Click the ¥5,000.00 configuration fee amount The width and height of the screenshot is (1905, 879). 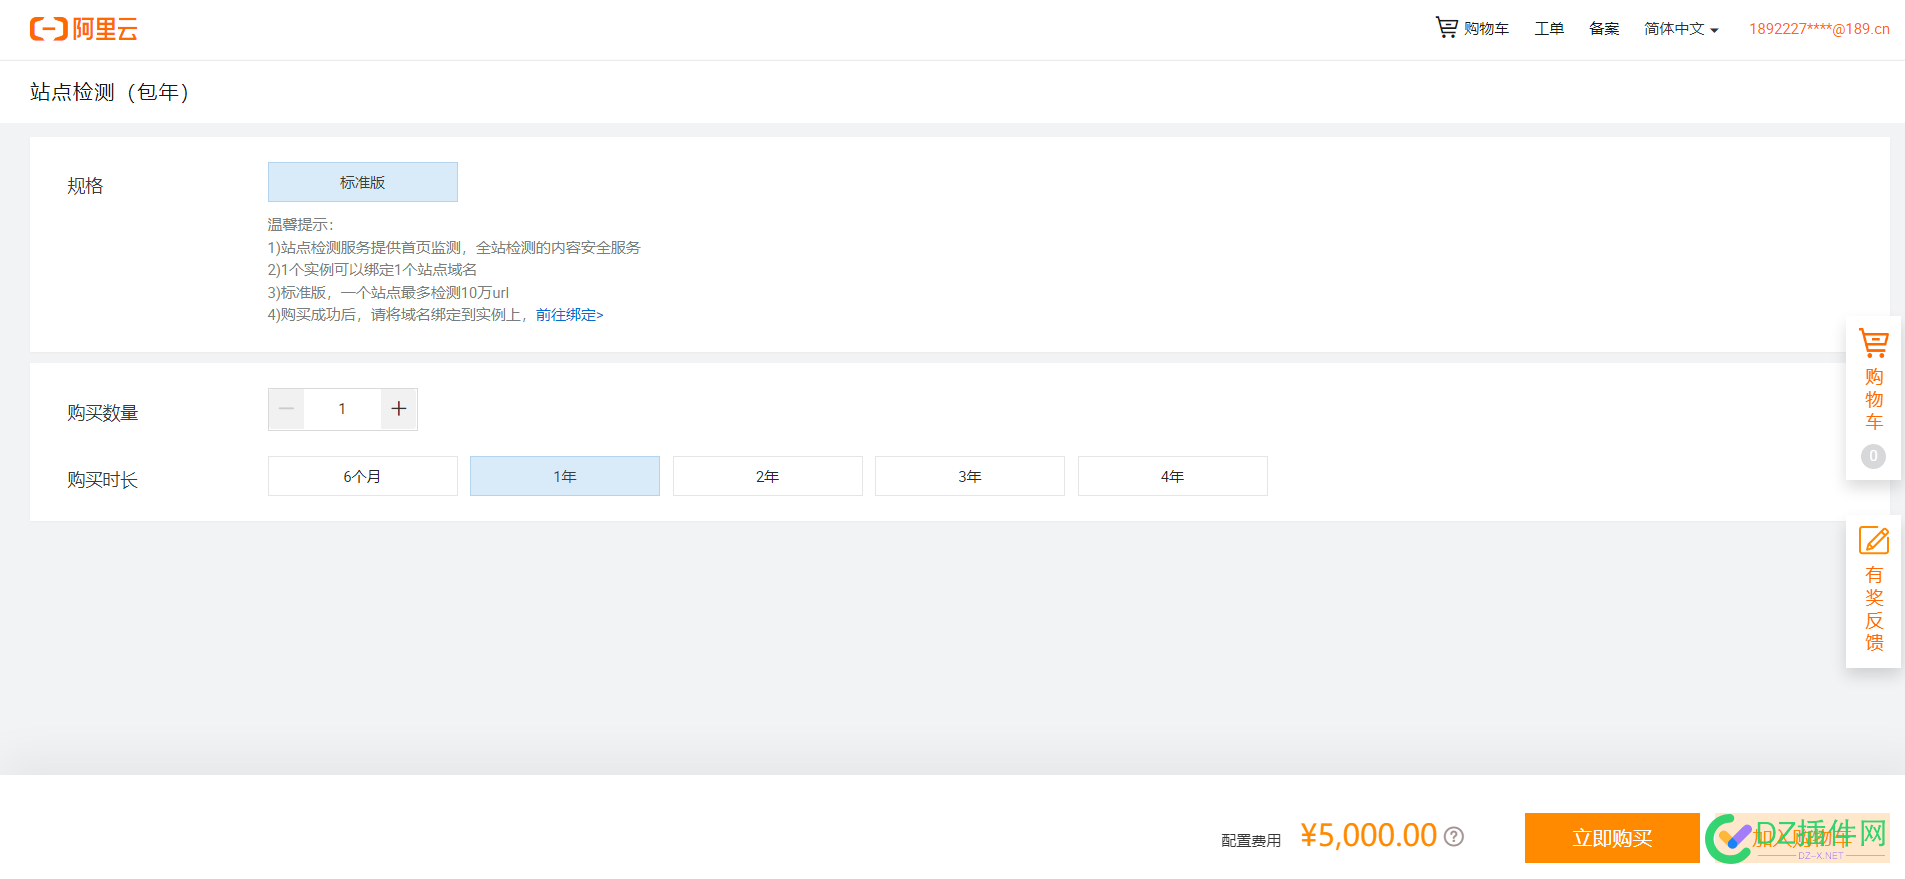pyautogui.click(x=1368, y=835)
